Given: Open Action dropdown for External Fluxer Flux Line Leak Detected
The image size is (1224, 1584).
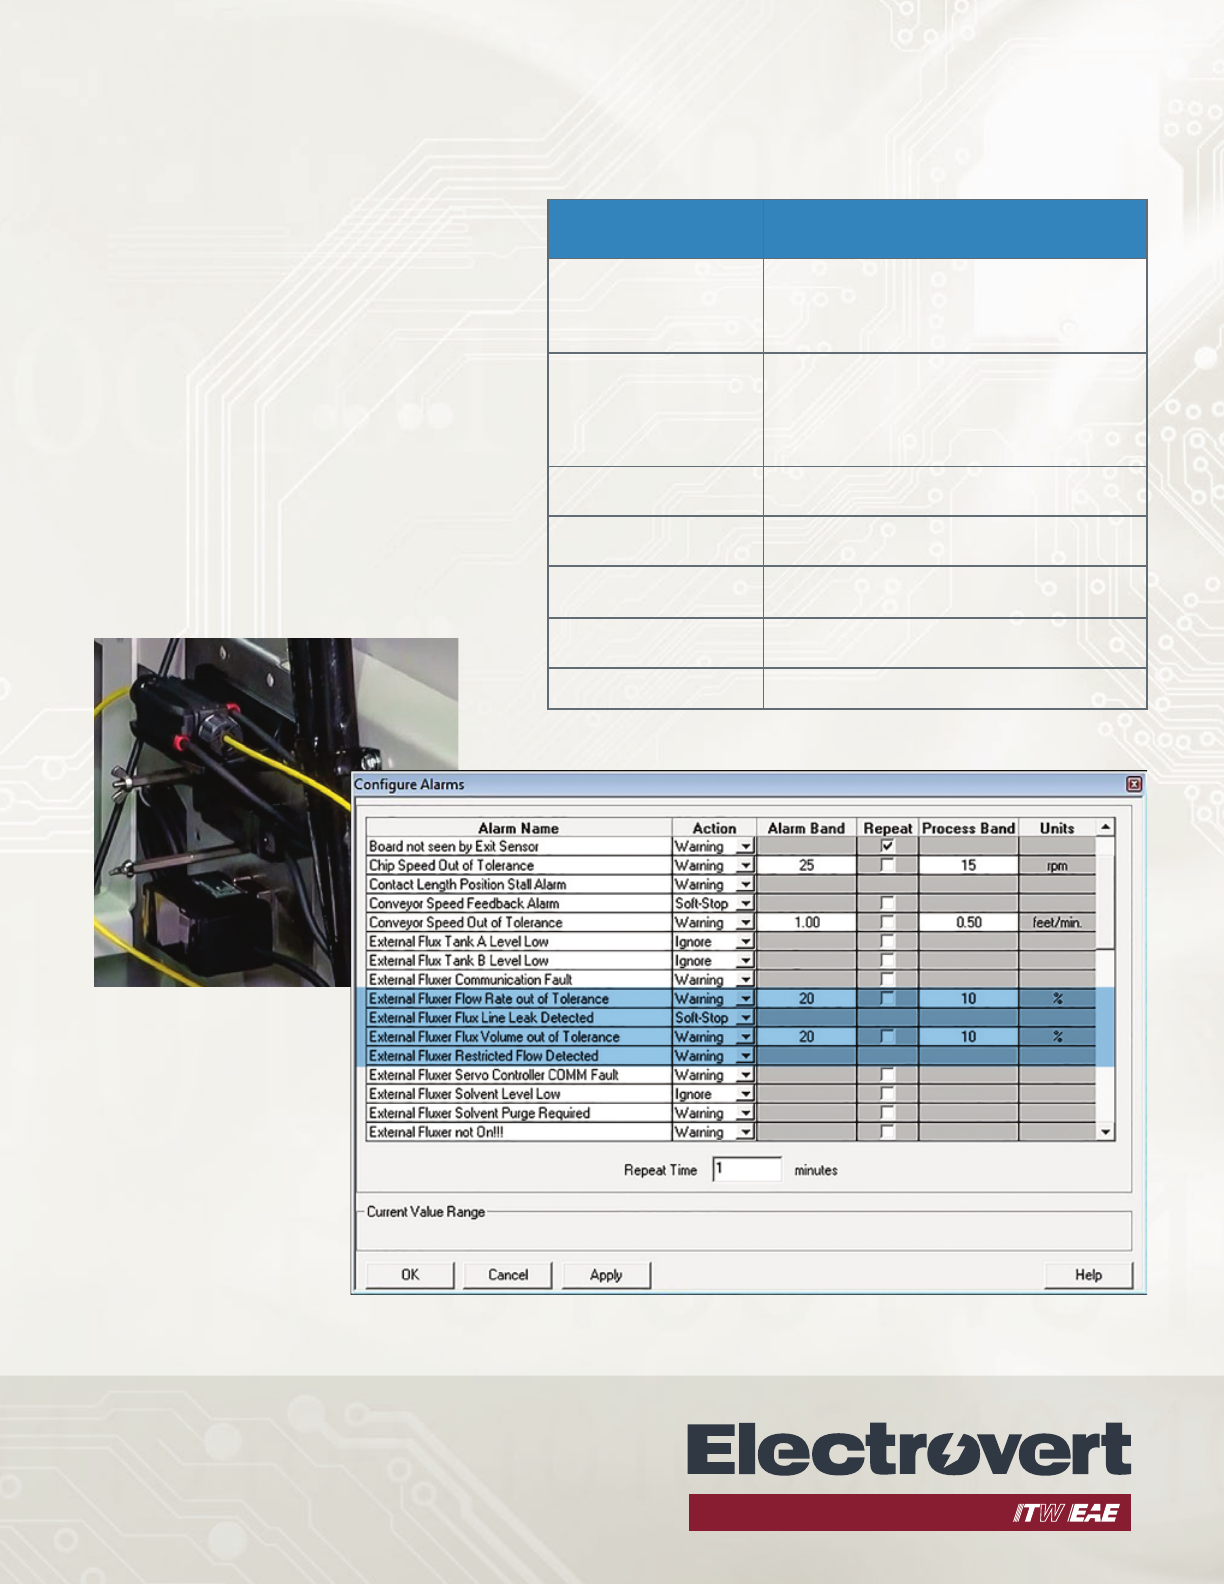Looking at the screenshot, I should coord(745,1018).
